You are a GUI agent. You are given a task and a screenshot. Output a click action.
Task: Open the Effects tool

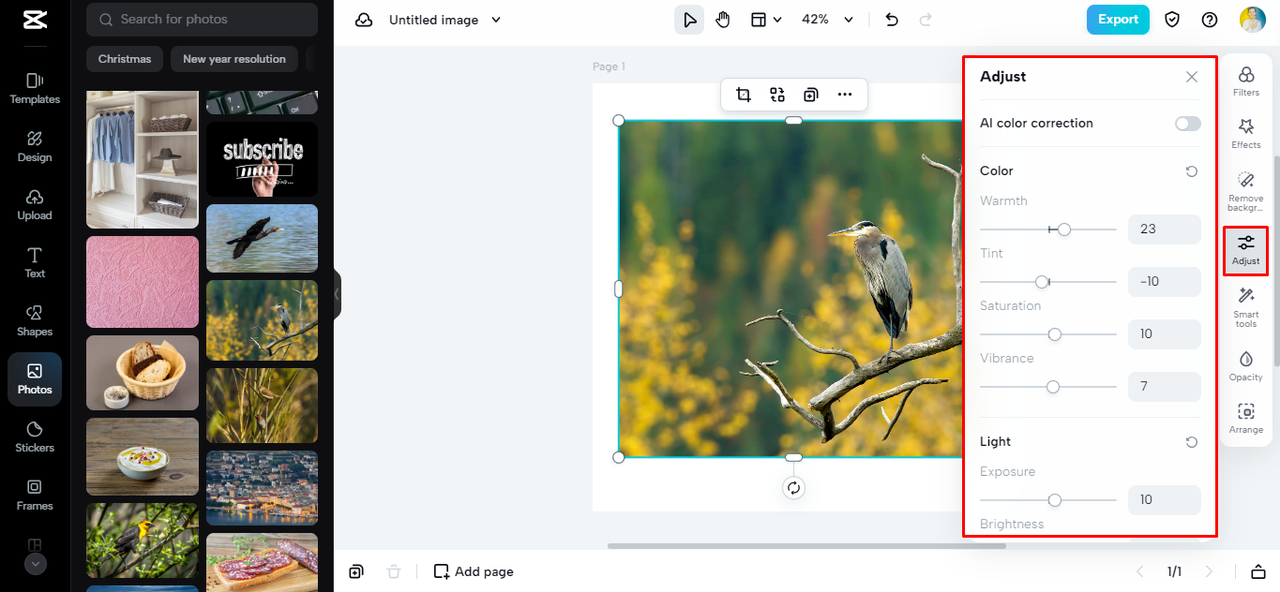(1246, 134)
